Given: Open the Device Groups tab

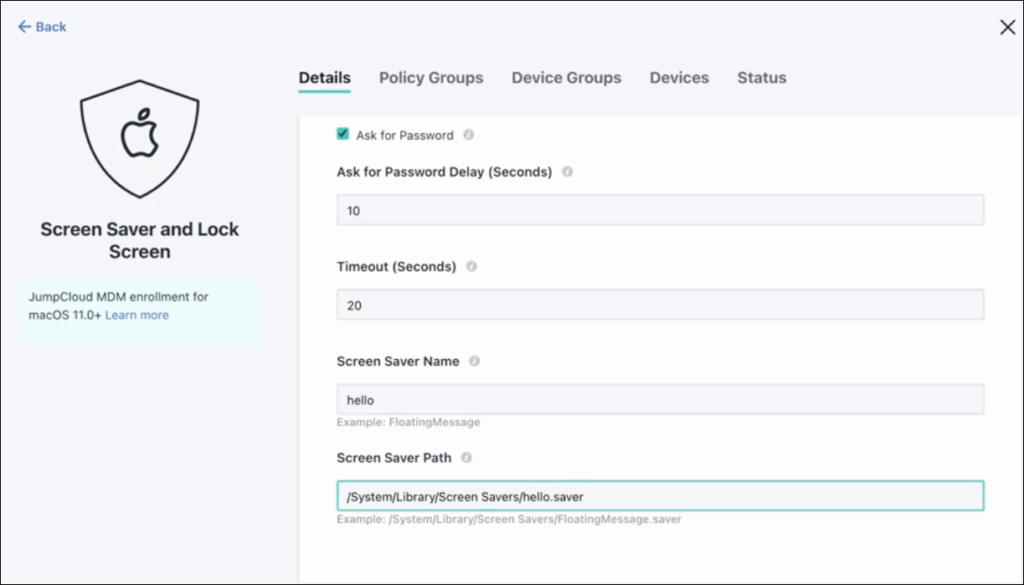Looking at the screenshot, I should (566, 78).
